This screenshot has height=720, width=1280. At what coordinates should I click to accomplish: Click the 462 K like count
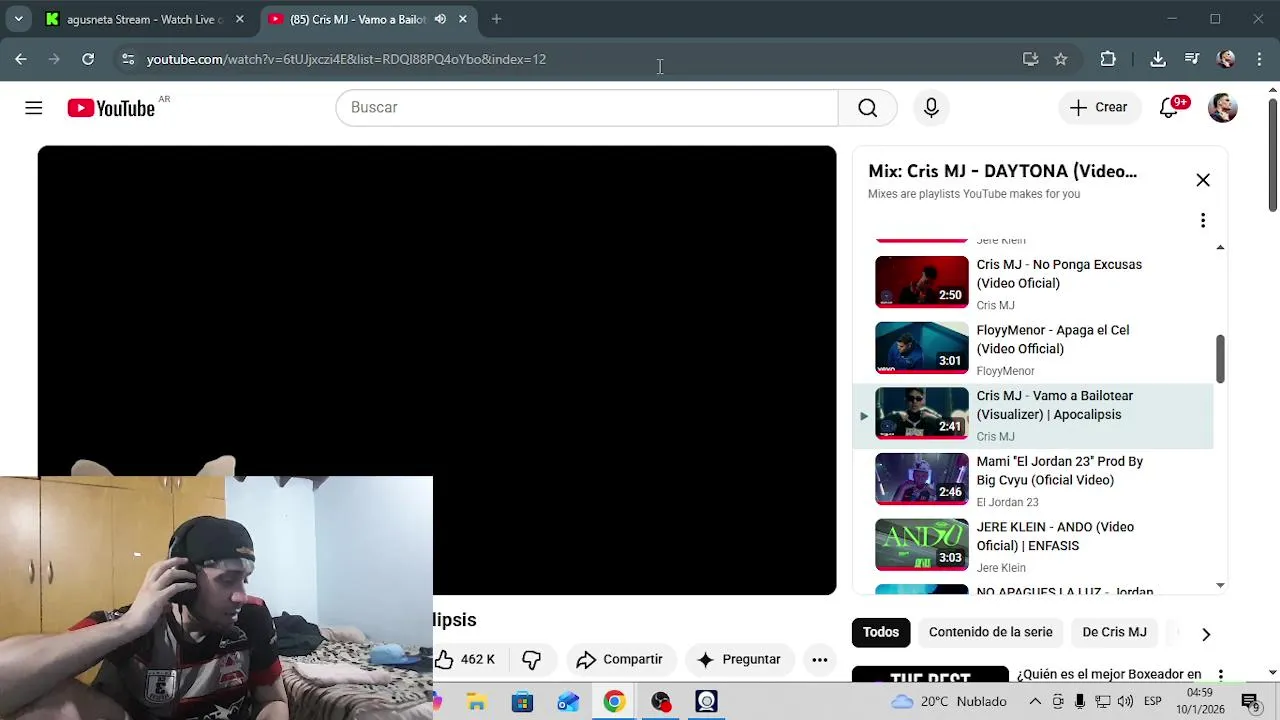click(x=478, y=659)
